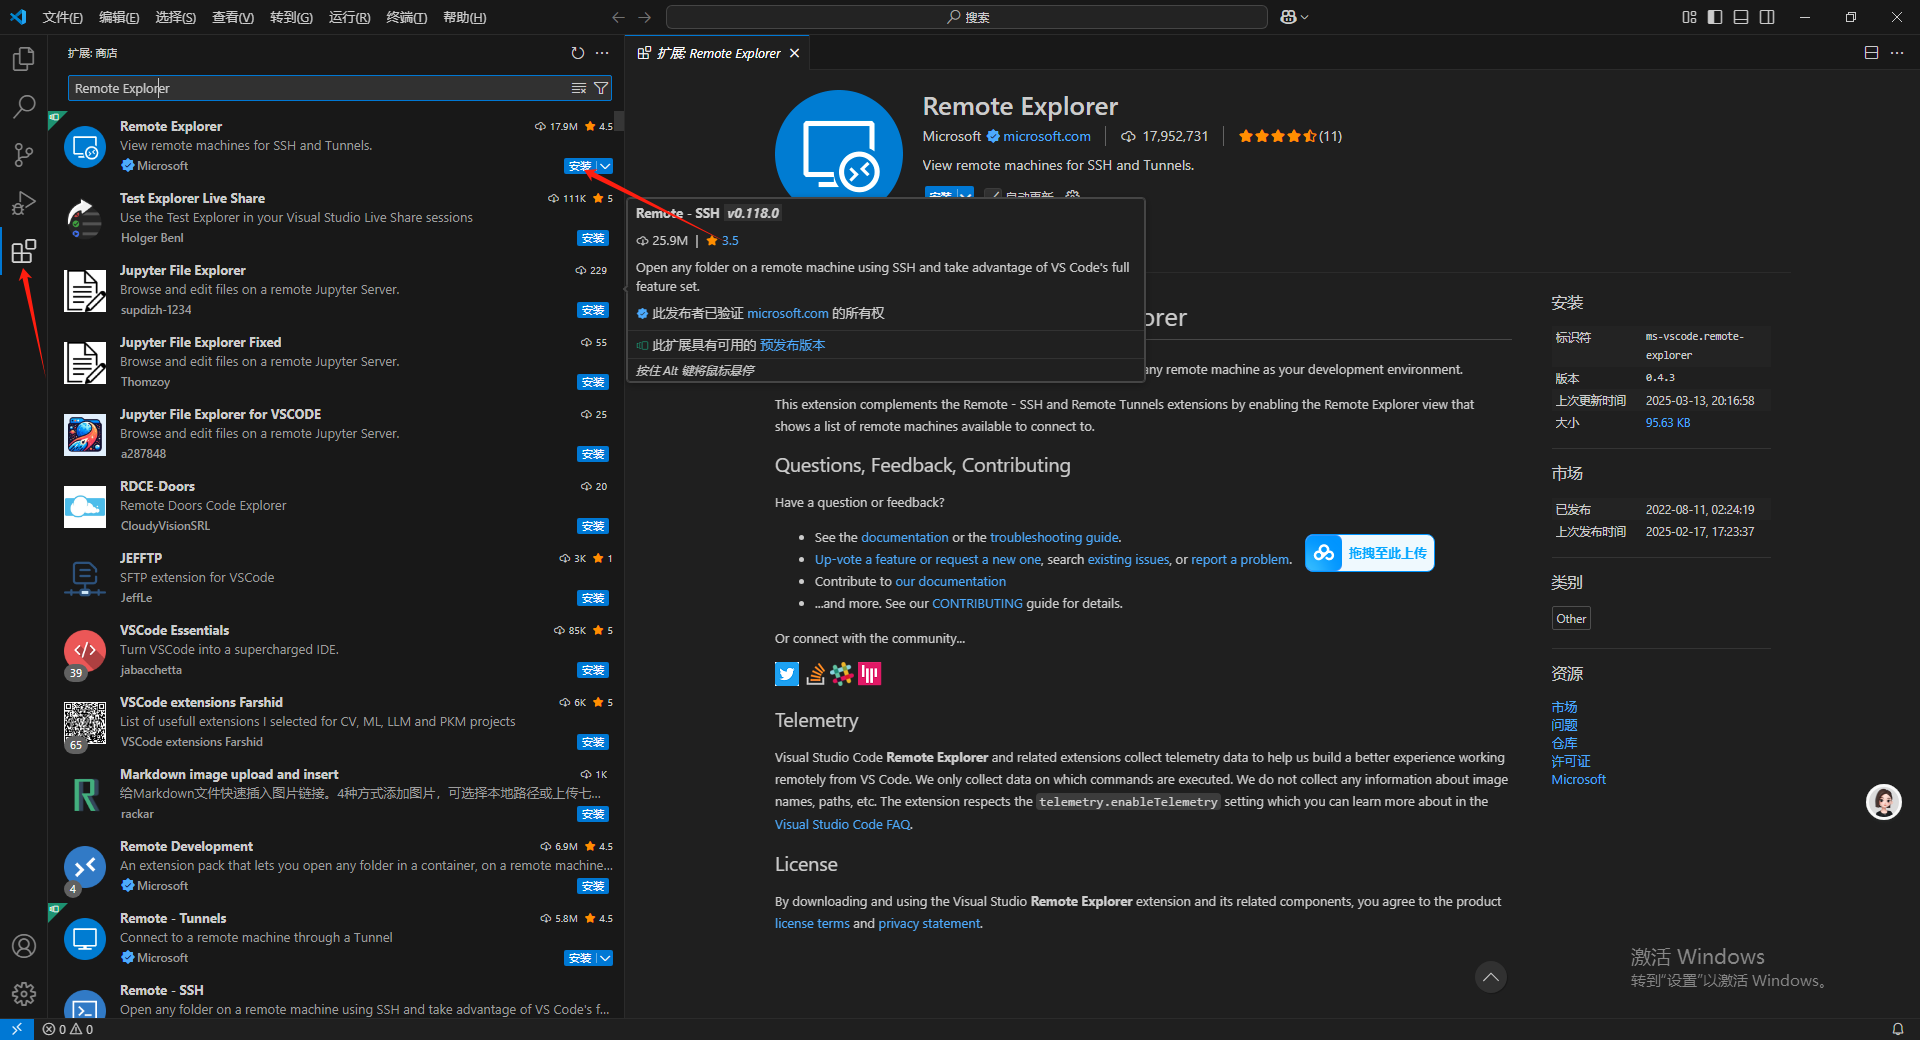Click the 拖拽至此上传 upload button
Image resolution: width=1920 pixels, height=1040 pixels.
tap(1370, 553)
